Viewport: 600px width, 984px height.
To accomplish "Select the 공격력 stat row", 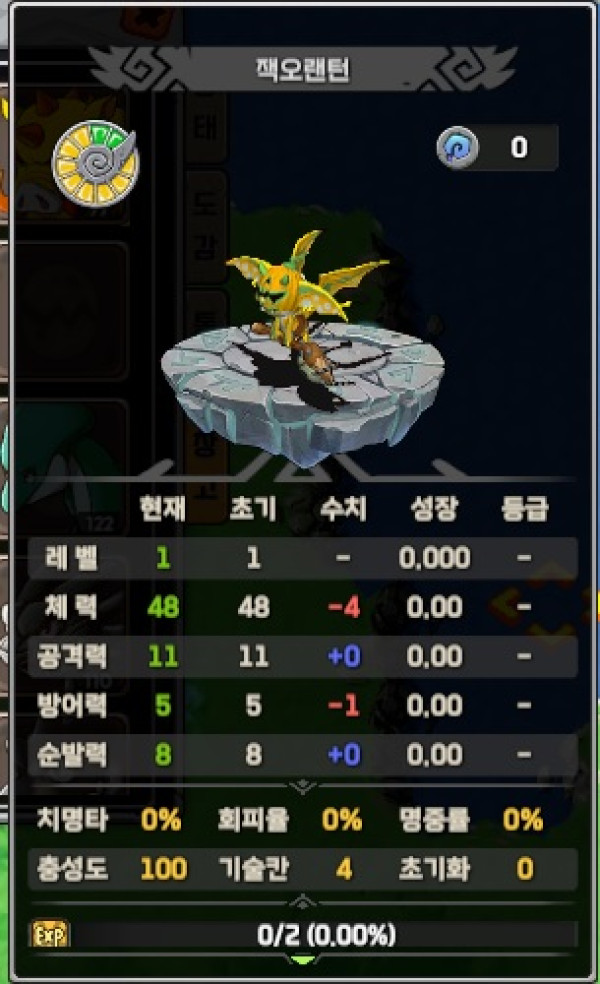I will 303,656.
